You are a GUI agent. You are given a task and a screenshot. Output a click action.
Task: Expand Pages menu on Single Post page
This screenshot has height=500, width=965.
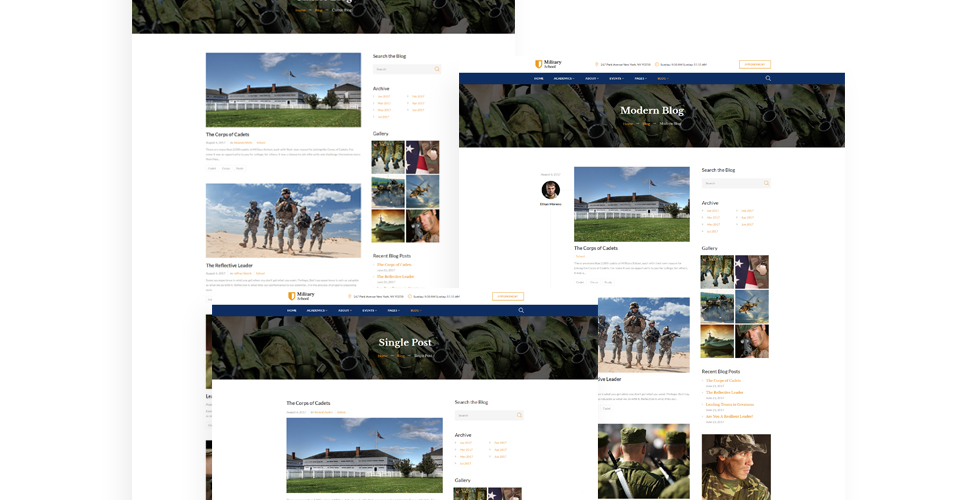(x=394, y=310)
